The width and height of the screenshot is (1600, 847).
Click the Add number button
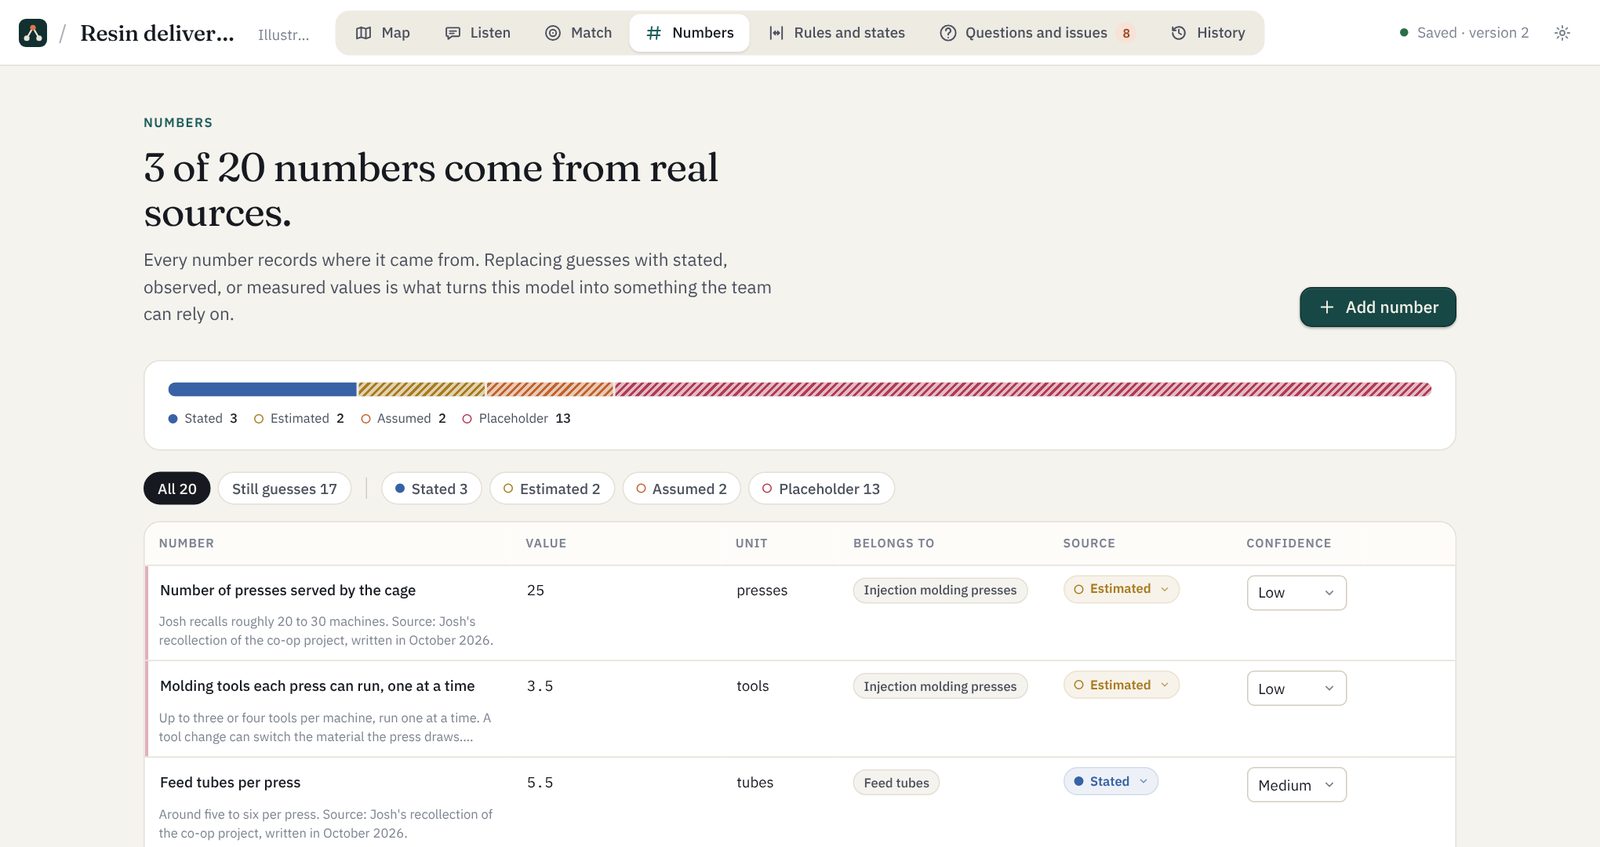click(x=1378, y=307)
